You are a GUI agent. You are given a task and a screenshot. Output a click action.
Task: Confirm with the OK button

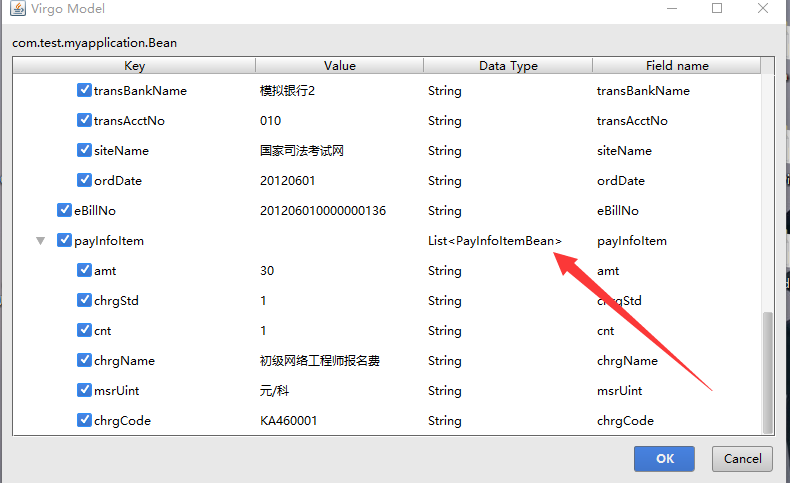(664, 458)
